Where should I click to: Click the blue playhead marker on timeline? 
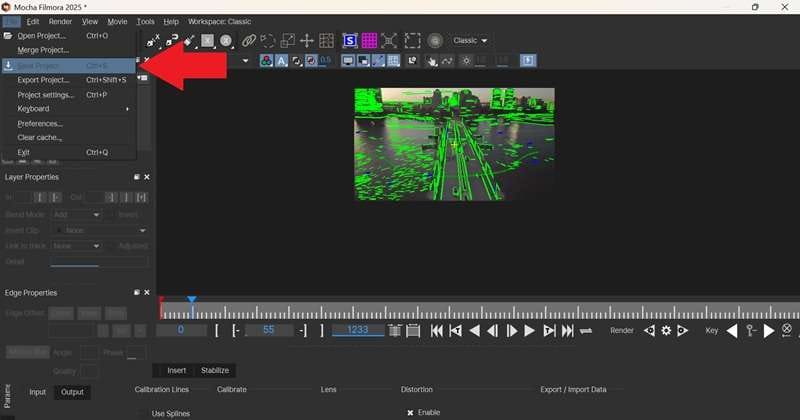pos(192,300)
